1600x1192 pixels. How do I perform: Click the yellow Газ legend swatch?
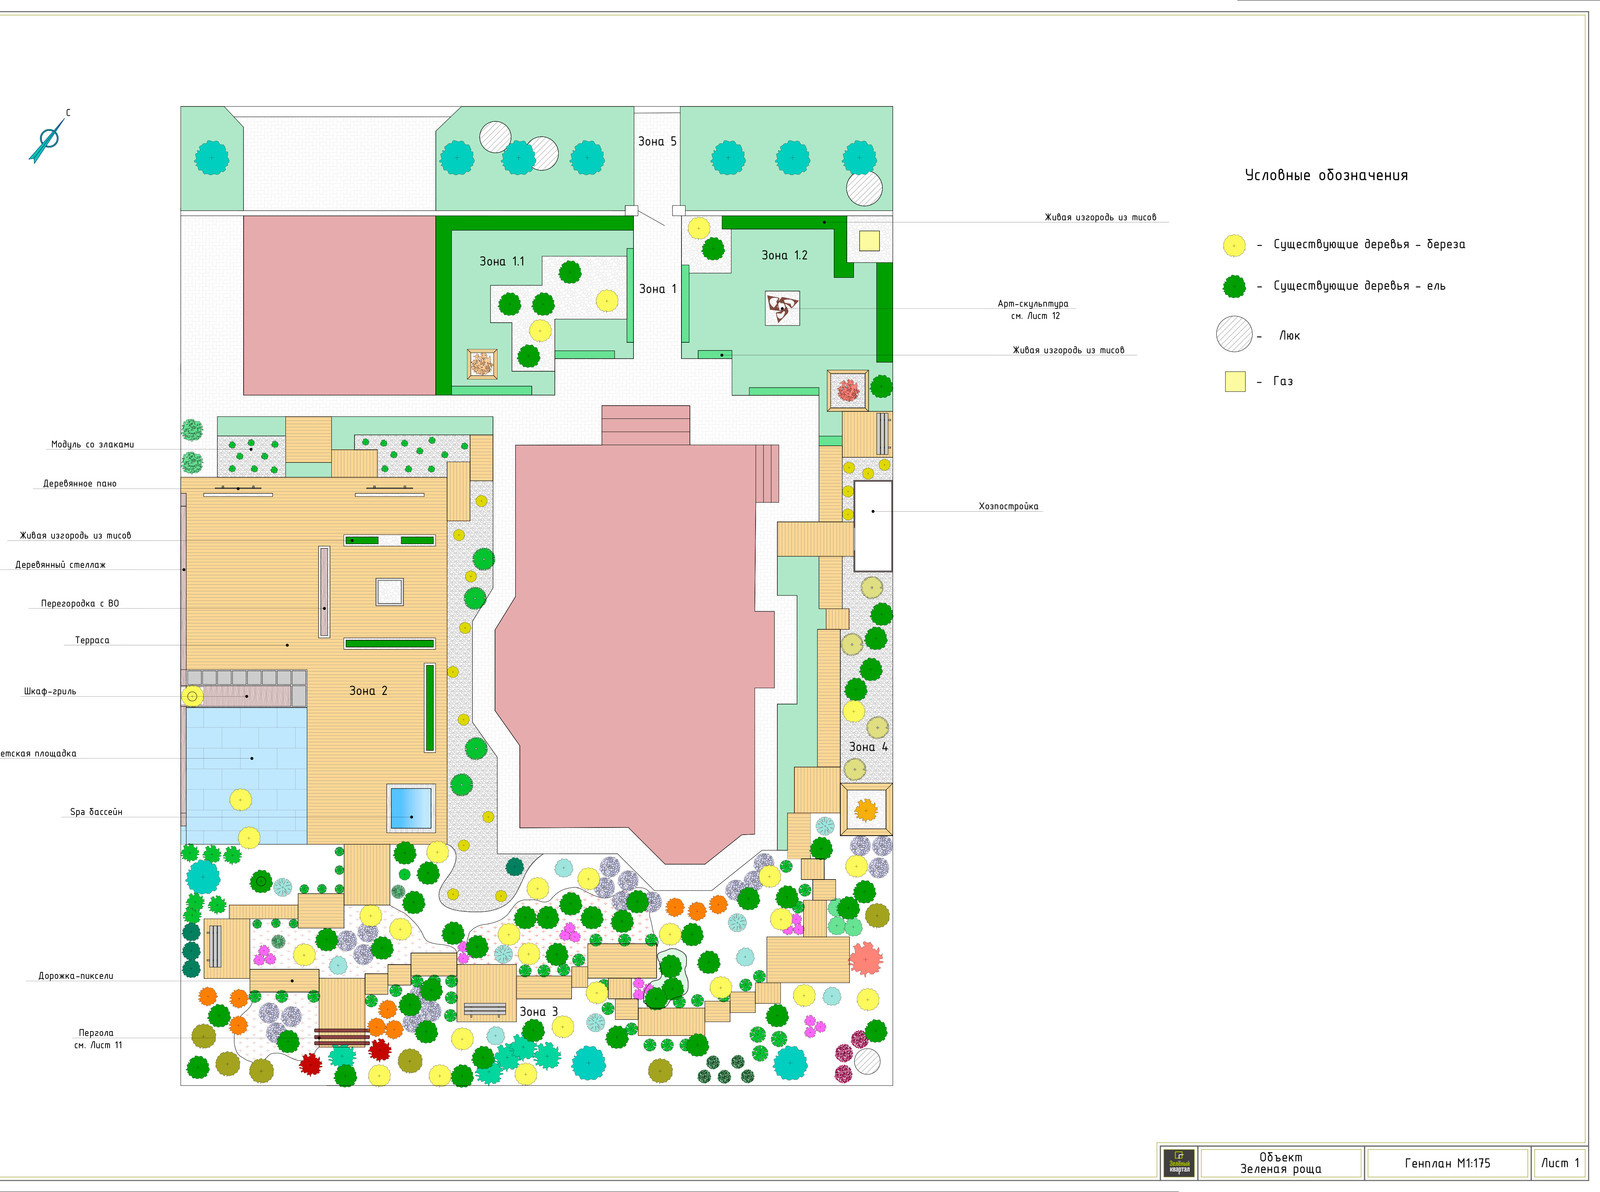point(1235,381)
